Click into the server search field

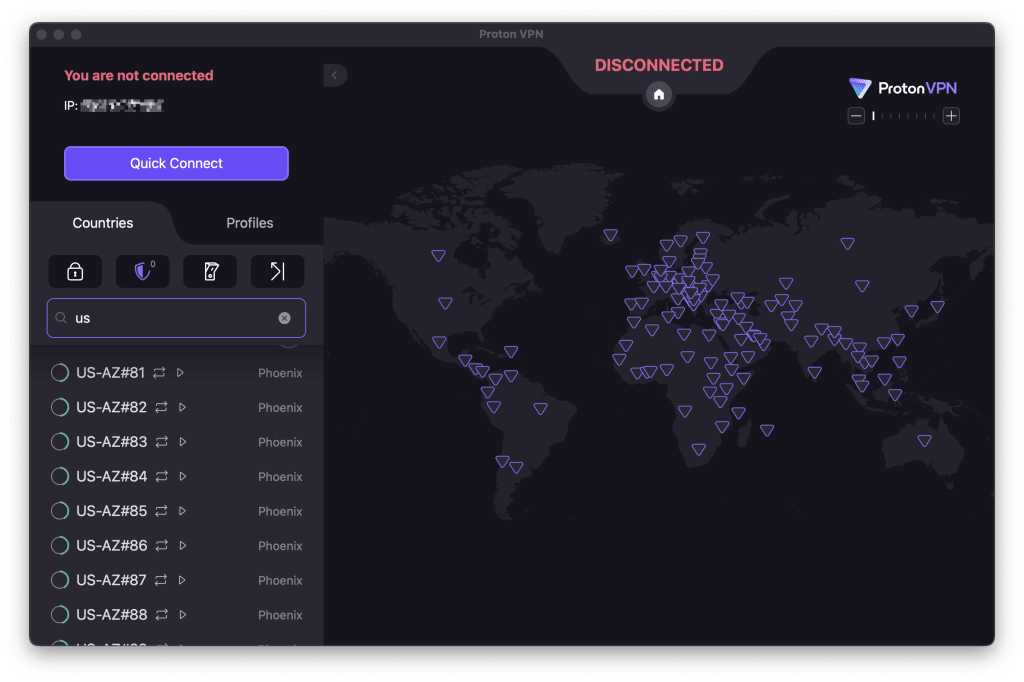(176, 318)
